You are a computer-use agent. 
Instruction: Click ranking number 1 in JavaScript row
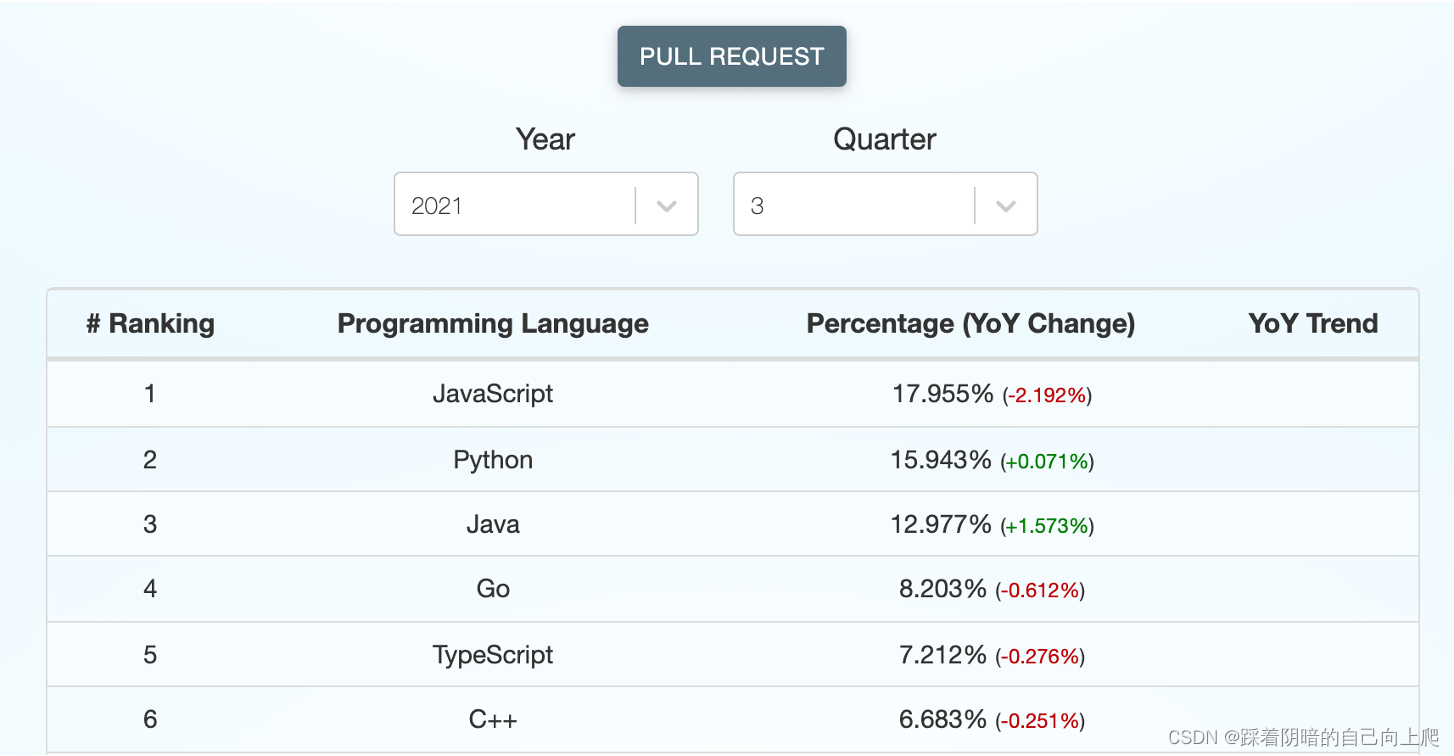pyautogui.click(x=150, y=394)
